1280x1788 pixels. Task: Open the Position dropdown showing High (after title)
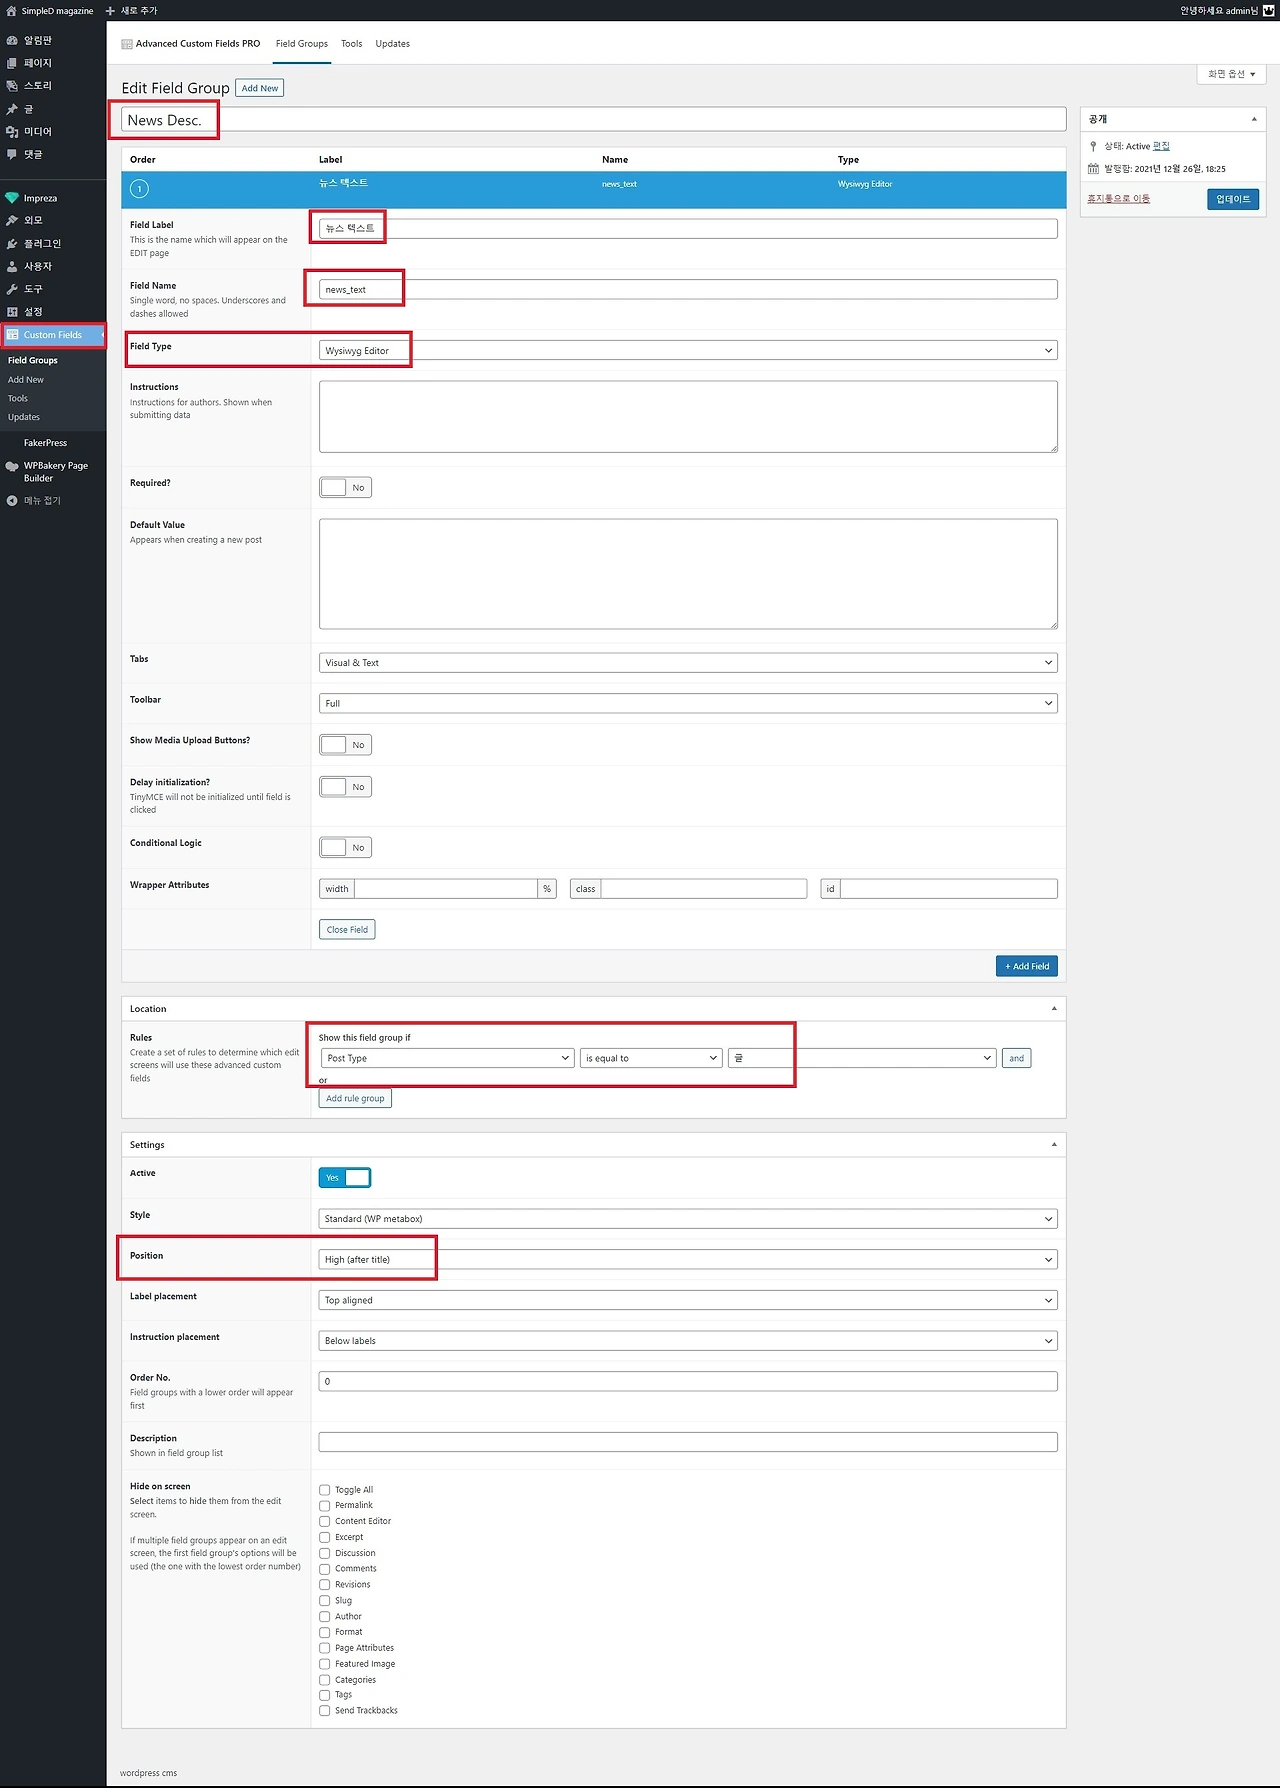[x=688, y=1260]
